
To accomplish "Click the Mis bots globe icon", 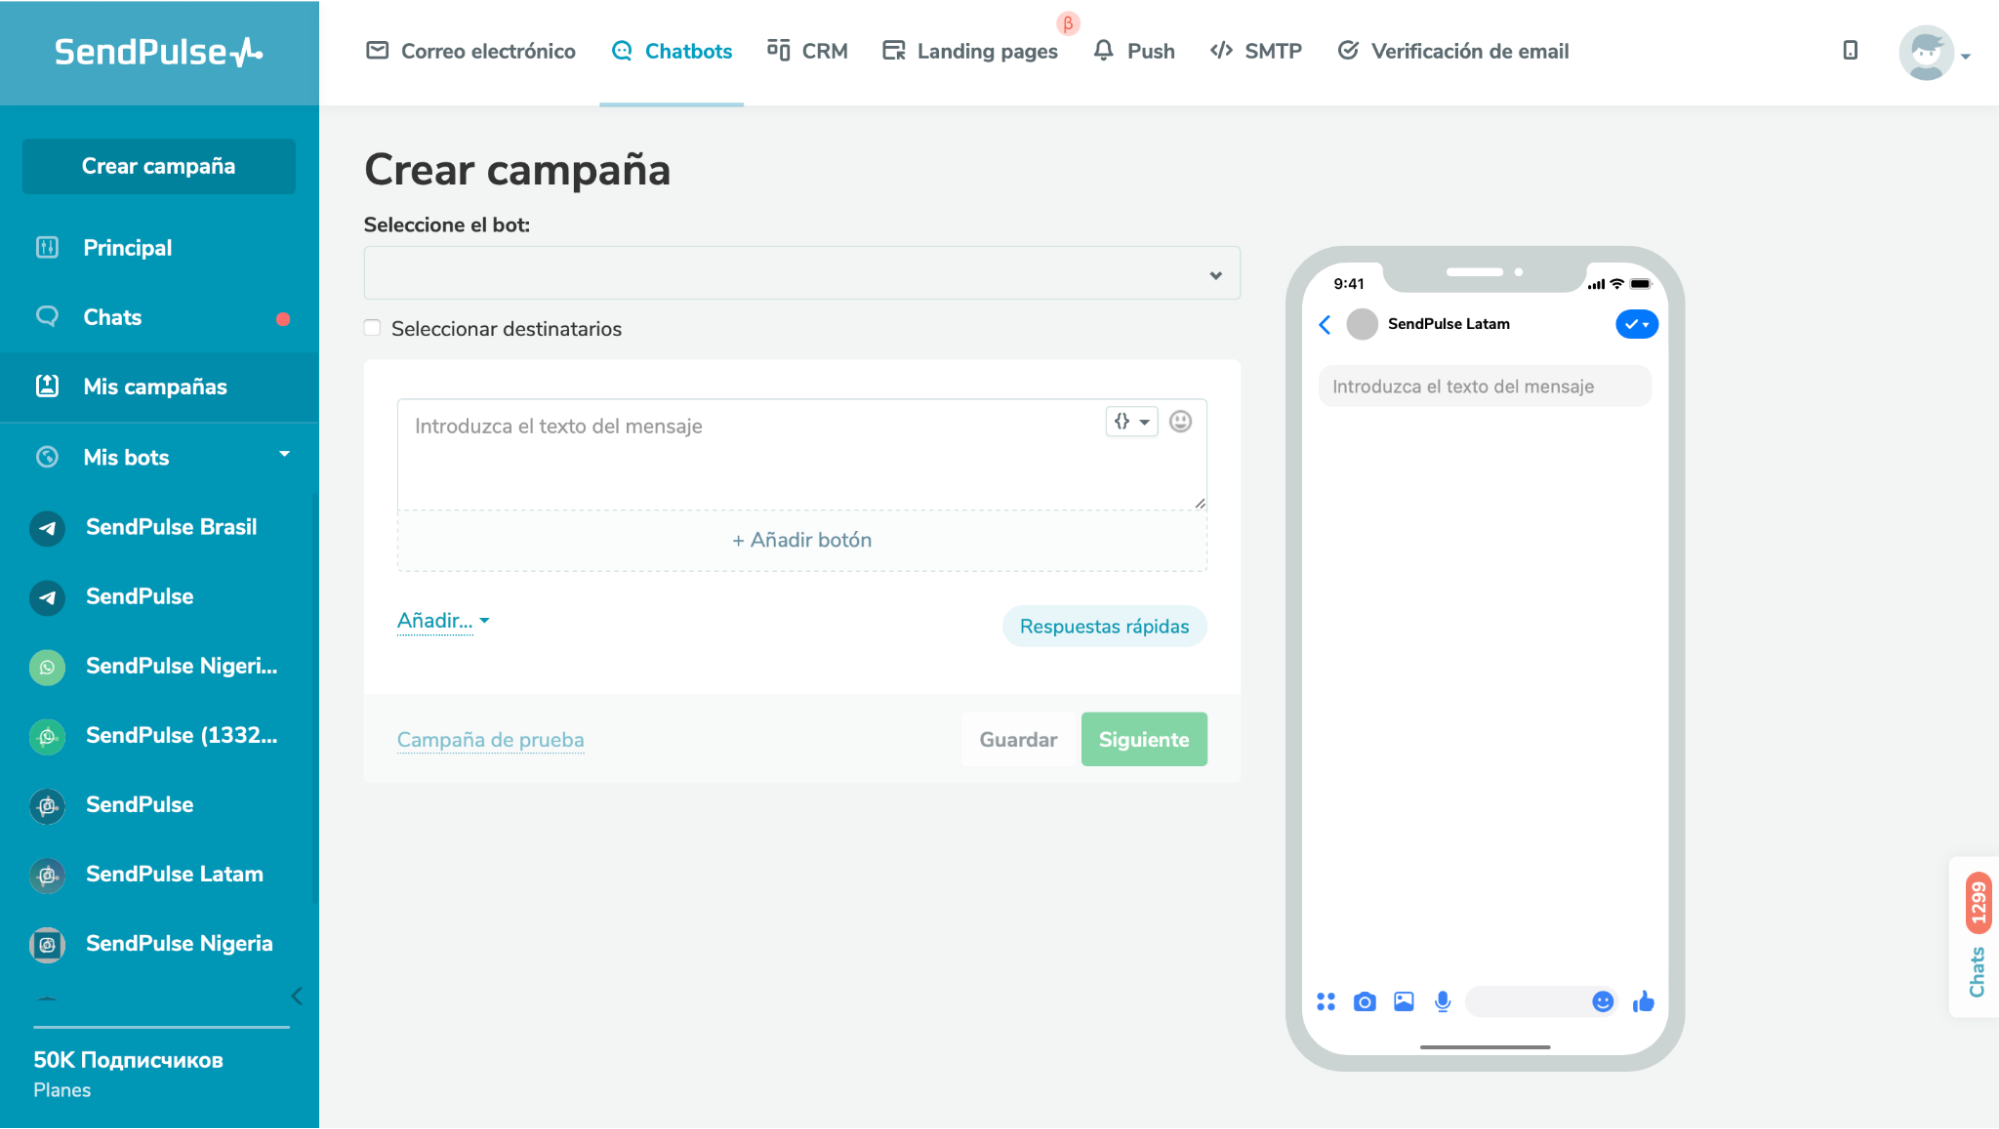I will point(47,457).
